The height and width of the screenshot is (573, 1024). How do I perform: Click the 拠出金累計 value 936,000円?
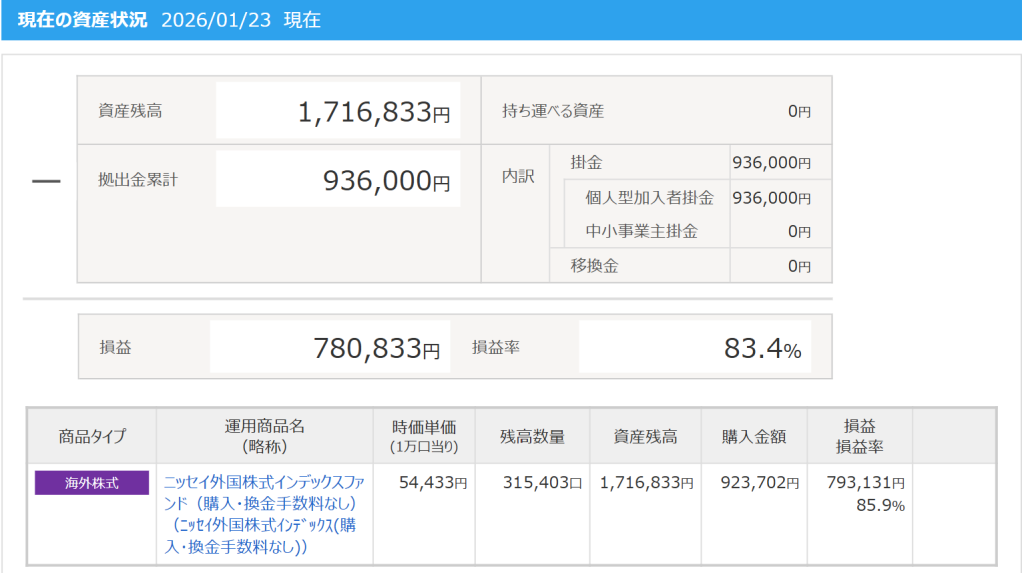[387, 180]
